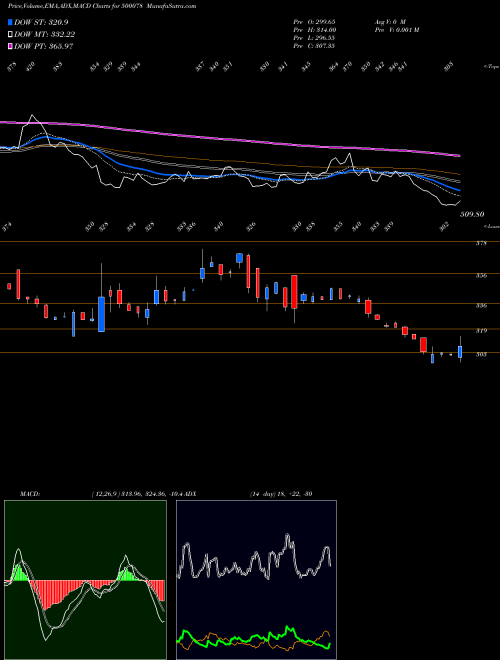This screenshot has height=660, width=500.
Task: Click the 319 price level label
Action: 481,331
